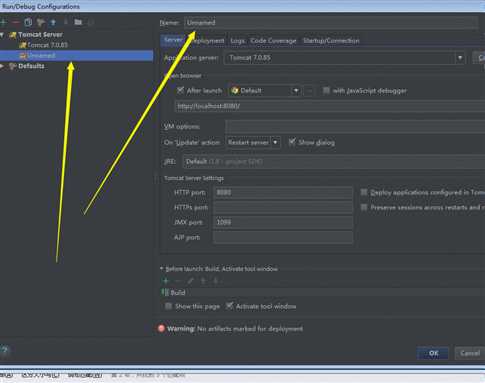The height and width of the screenshot is (383, 485).
Task: Click the OK button
Action: [x=433, y=353]
